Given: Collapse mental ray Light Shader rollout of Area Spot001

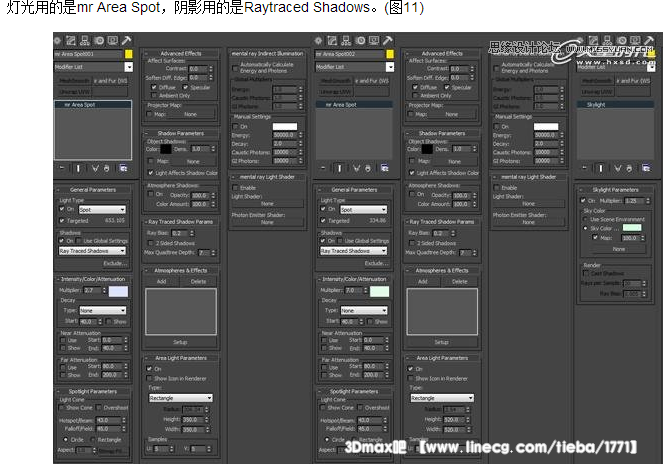Looking at the screenshot, I should click(267, 177).
